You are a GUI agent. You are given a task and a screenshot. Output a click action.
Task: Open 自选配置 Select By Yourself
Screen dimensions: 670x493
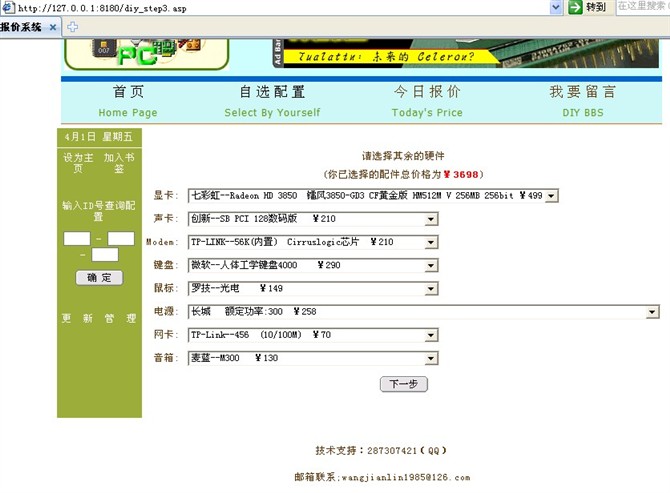[272, 101]
